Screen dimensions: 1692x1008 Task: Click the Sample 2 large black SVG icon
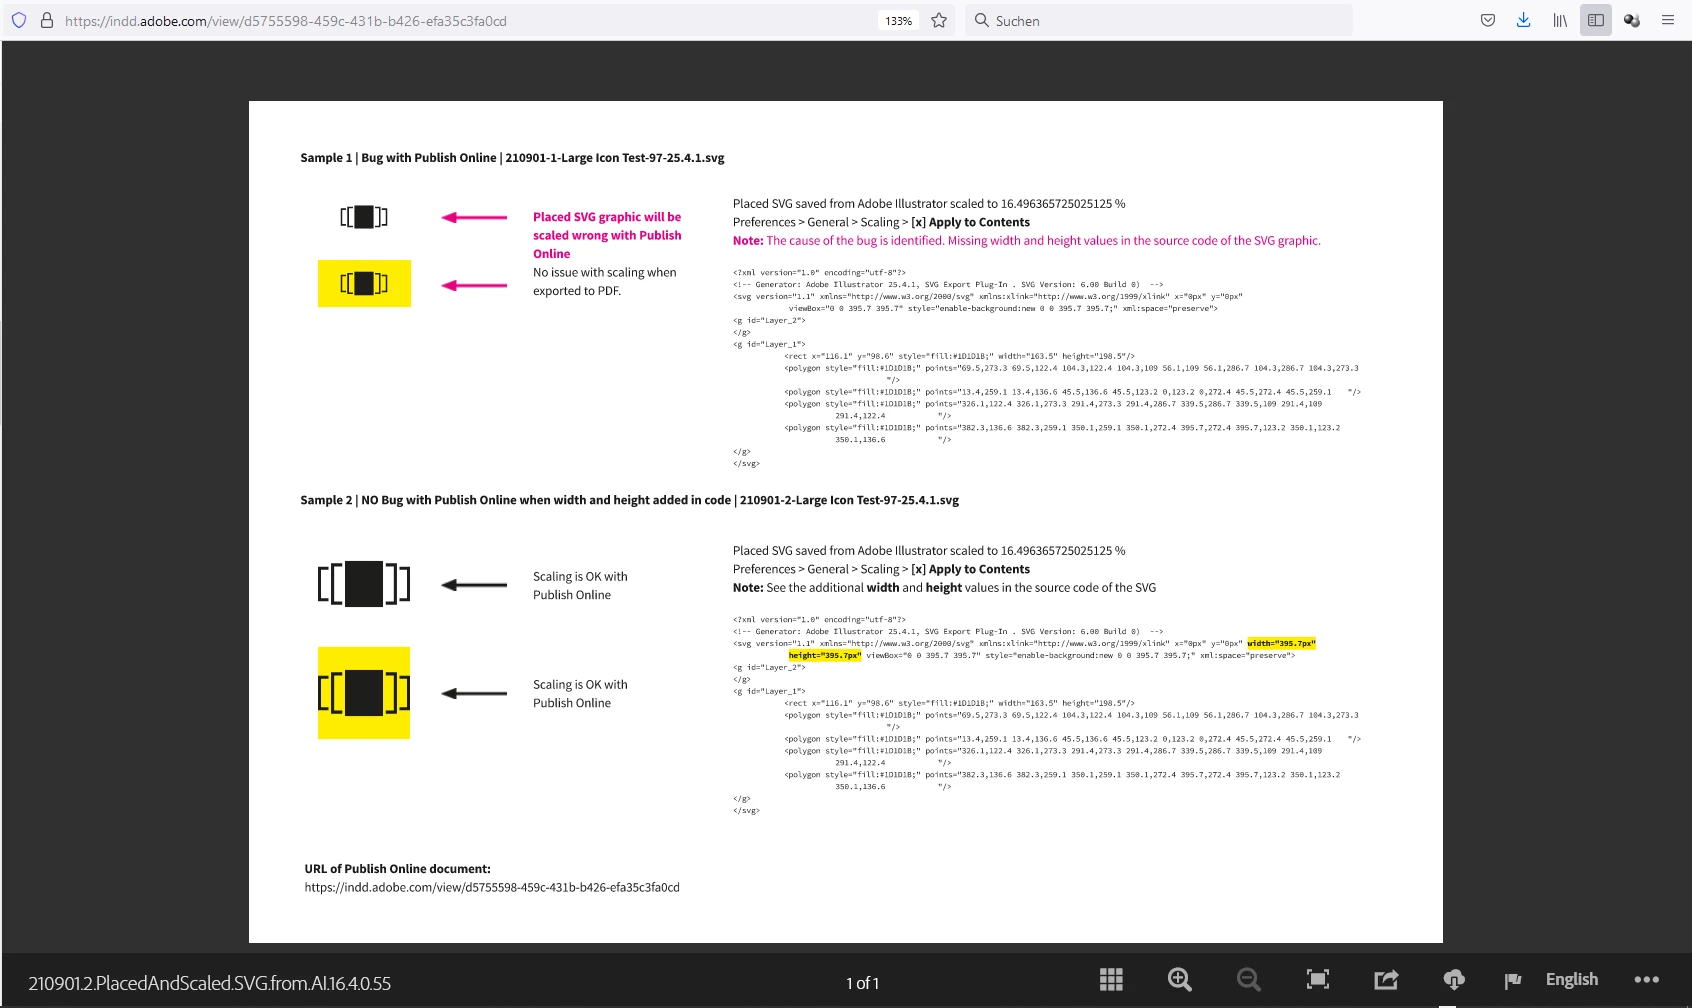[x=364, y=584]
